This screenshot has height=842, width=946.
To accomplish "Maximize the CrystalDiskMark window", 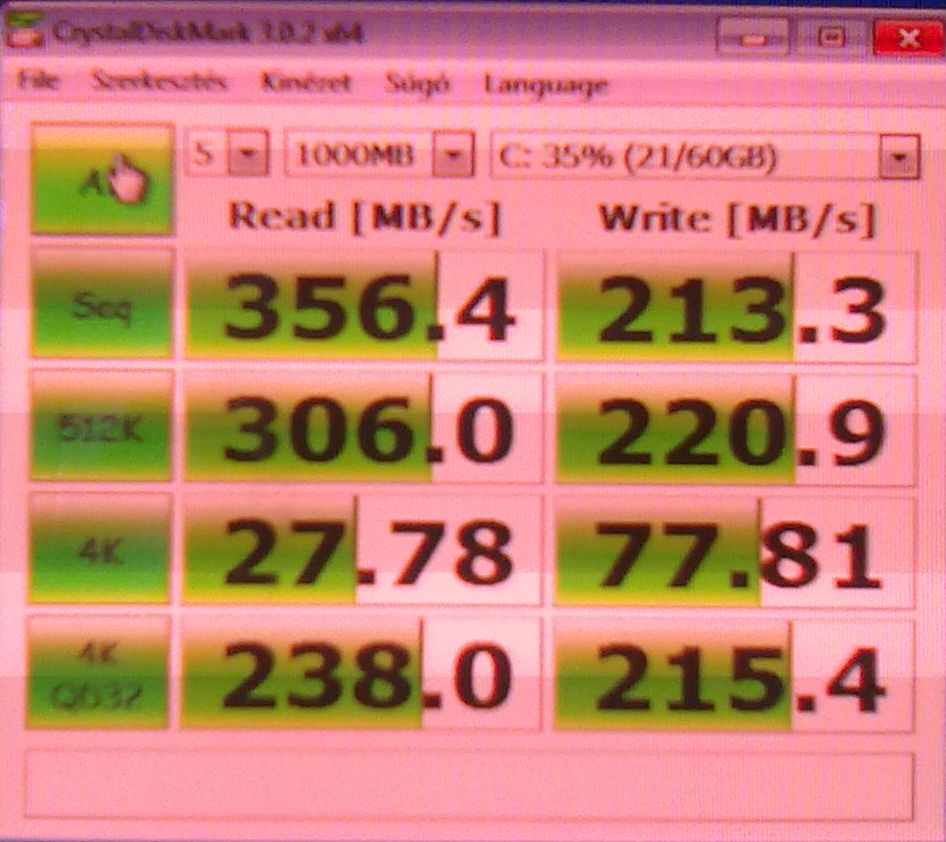I will pyautogui.click(x=831, y=37).
